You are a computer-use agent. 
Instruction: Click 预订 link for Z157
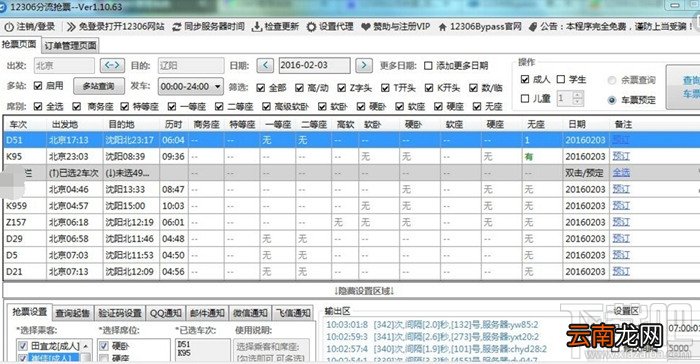pyautogui.click(x=621, y=222)
